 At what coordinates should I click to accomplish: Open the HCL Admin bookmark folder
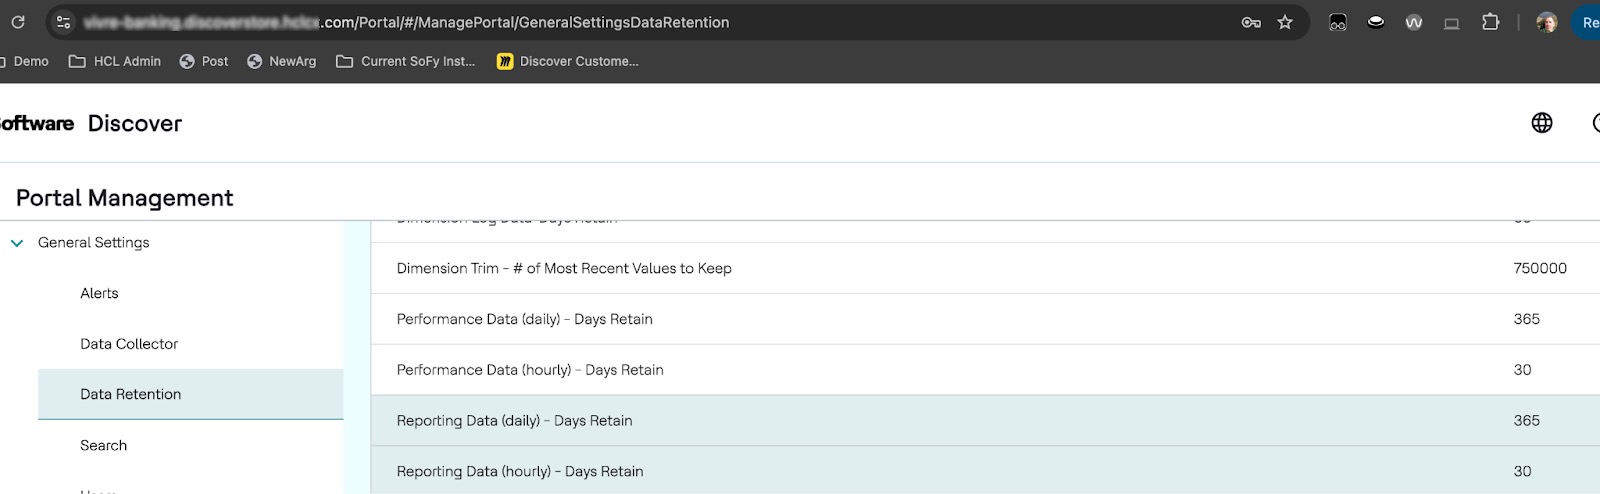click(x=115, y=61)
